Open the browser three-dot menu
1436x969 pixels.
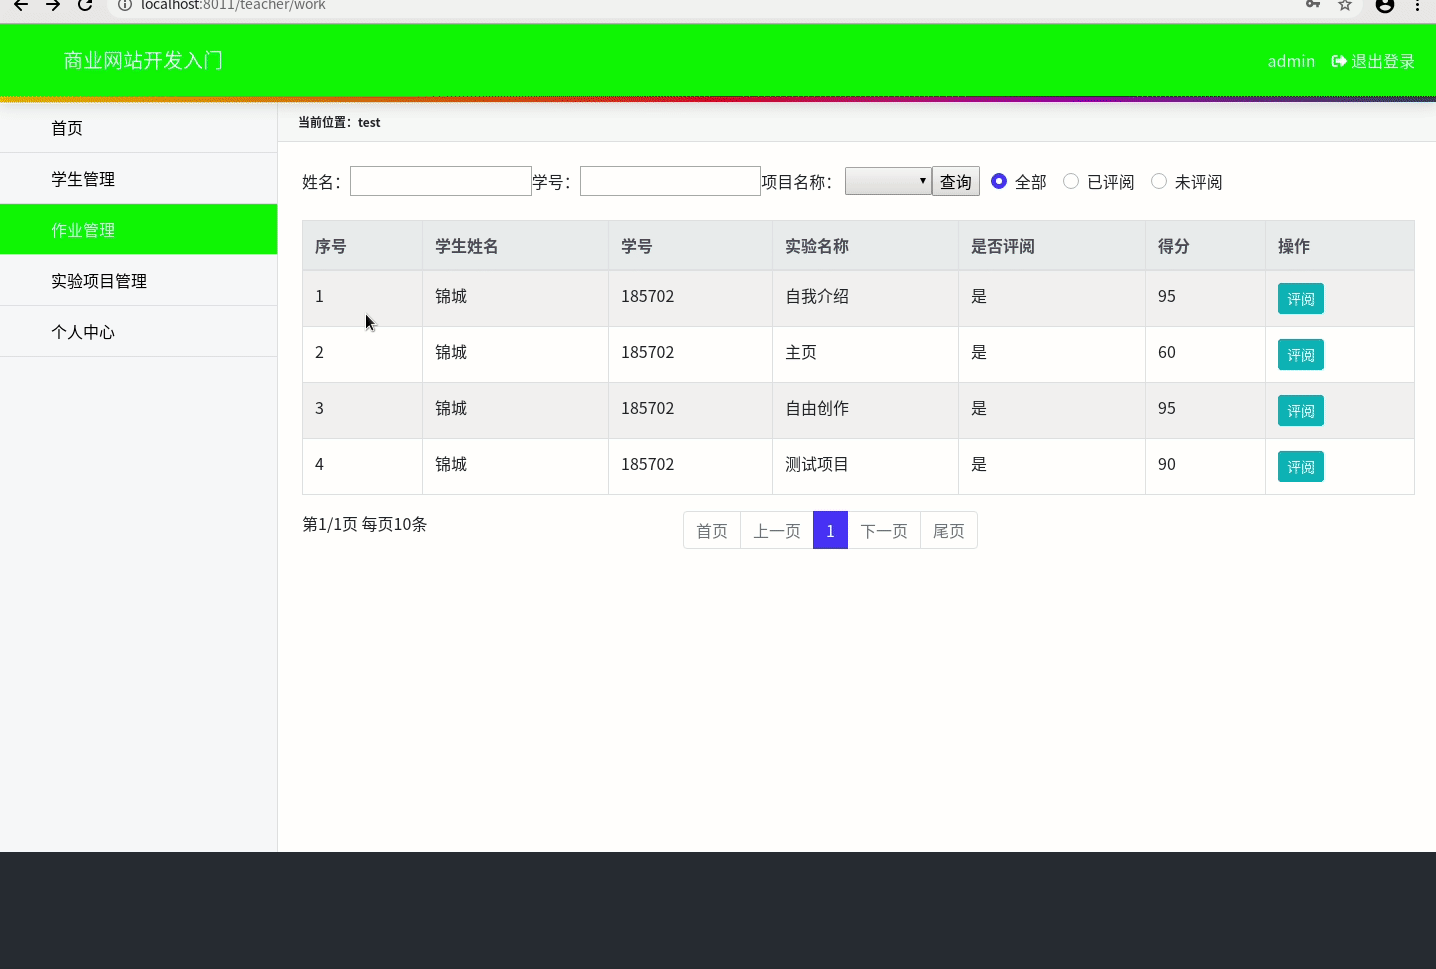[1419, 6]
